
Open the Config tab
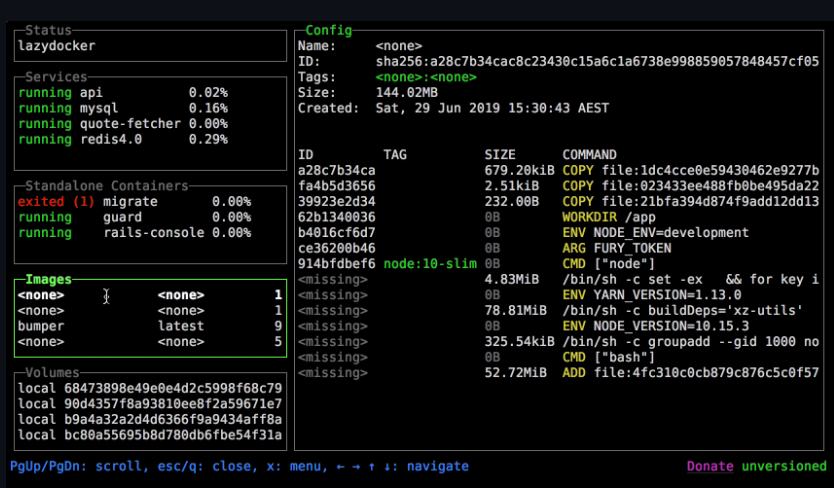(329, 30)
